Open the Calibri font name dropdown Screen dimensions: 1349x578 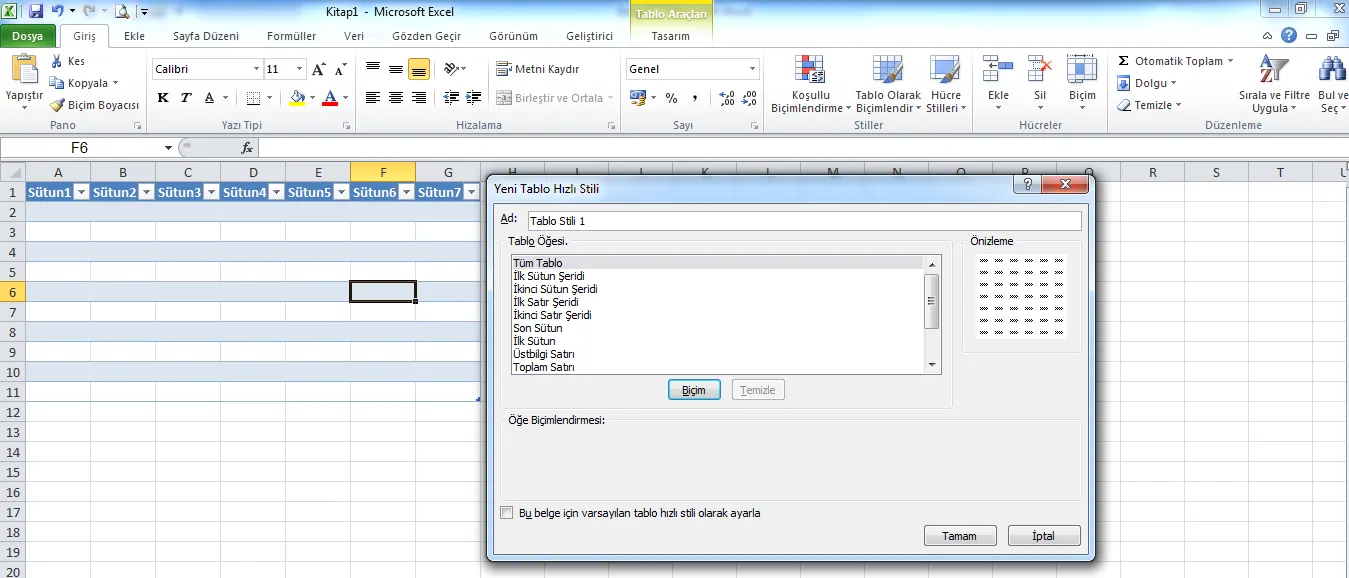click(x=255, y=69)
